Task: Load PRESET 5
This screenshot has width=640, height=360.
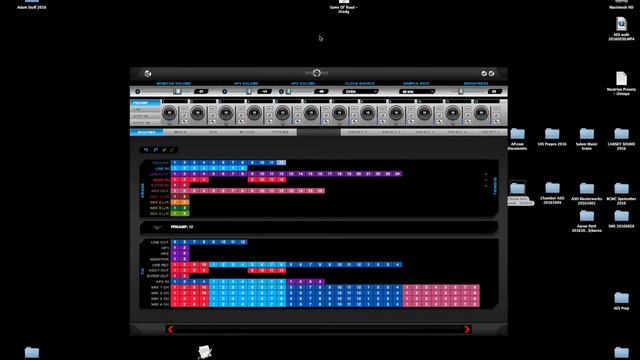Action: pos(490,132)
